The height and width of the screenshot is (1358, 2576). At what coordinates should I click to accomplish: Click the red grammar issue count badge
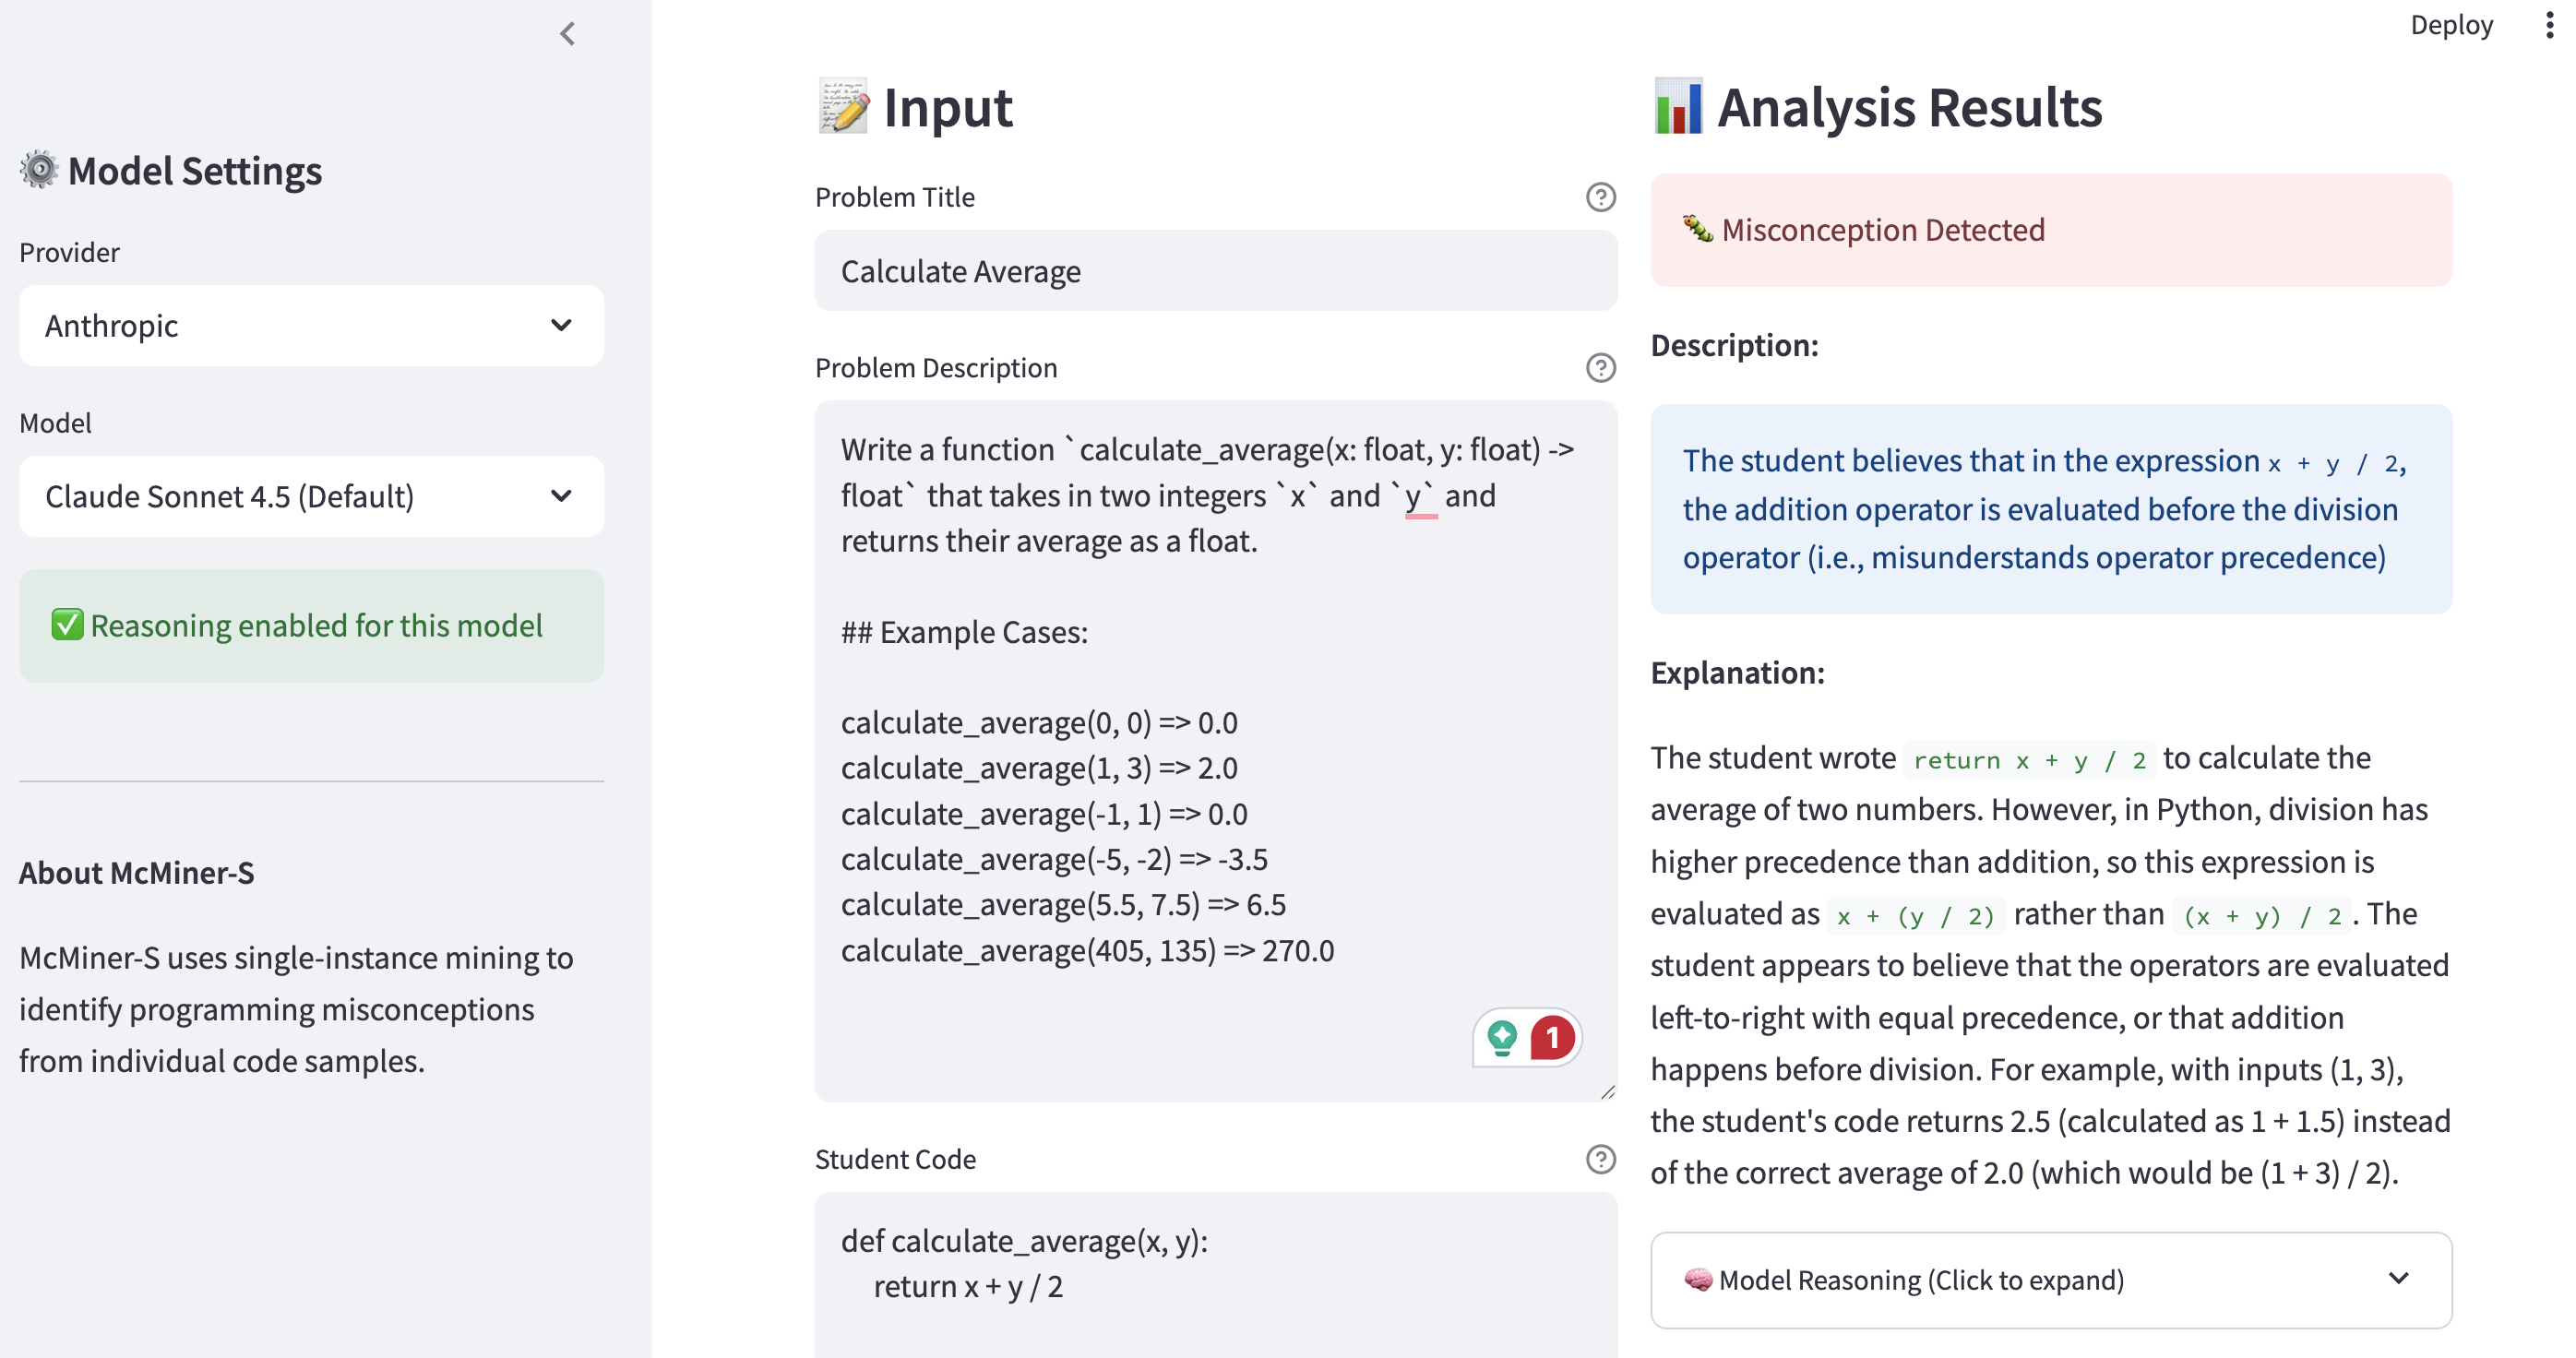(1552, 1038)
